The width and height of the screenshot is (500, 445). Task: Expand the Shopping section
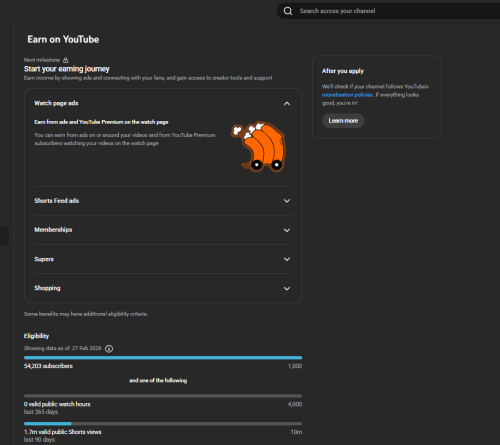pos(287,288)
